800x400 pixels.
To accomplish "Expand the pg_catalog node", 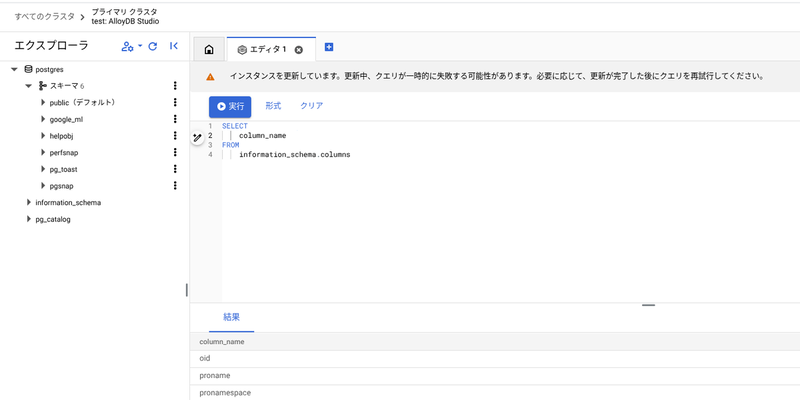I will click(x=29, y=219).
